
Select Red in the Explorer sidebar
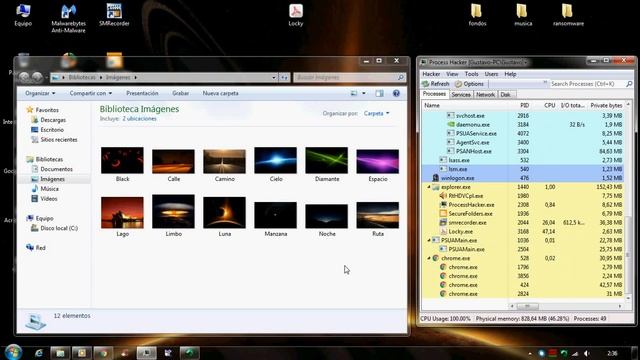pyautogui.click(x=40, y=248)
